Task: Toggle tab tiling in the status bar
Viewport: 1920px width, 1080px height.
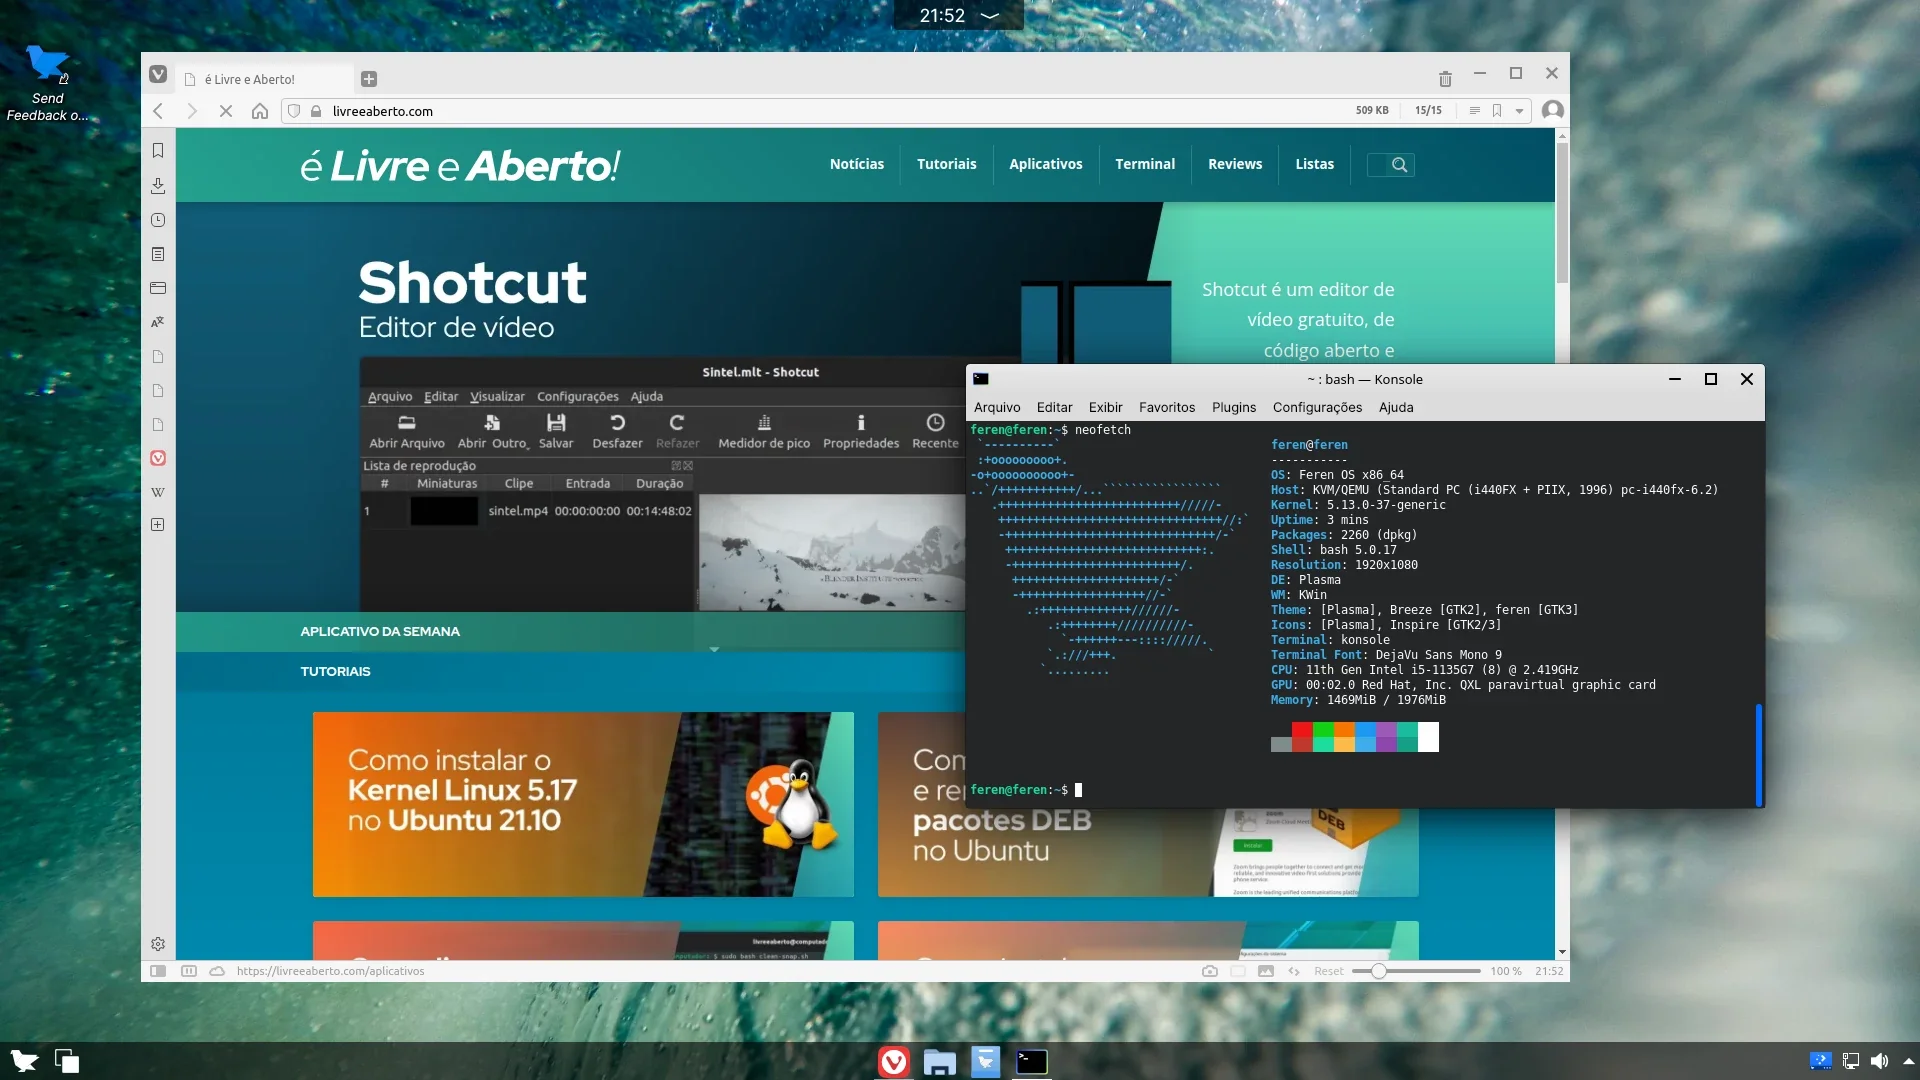Action: tap(188, 971)
